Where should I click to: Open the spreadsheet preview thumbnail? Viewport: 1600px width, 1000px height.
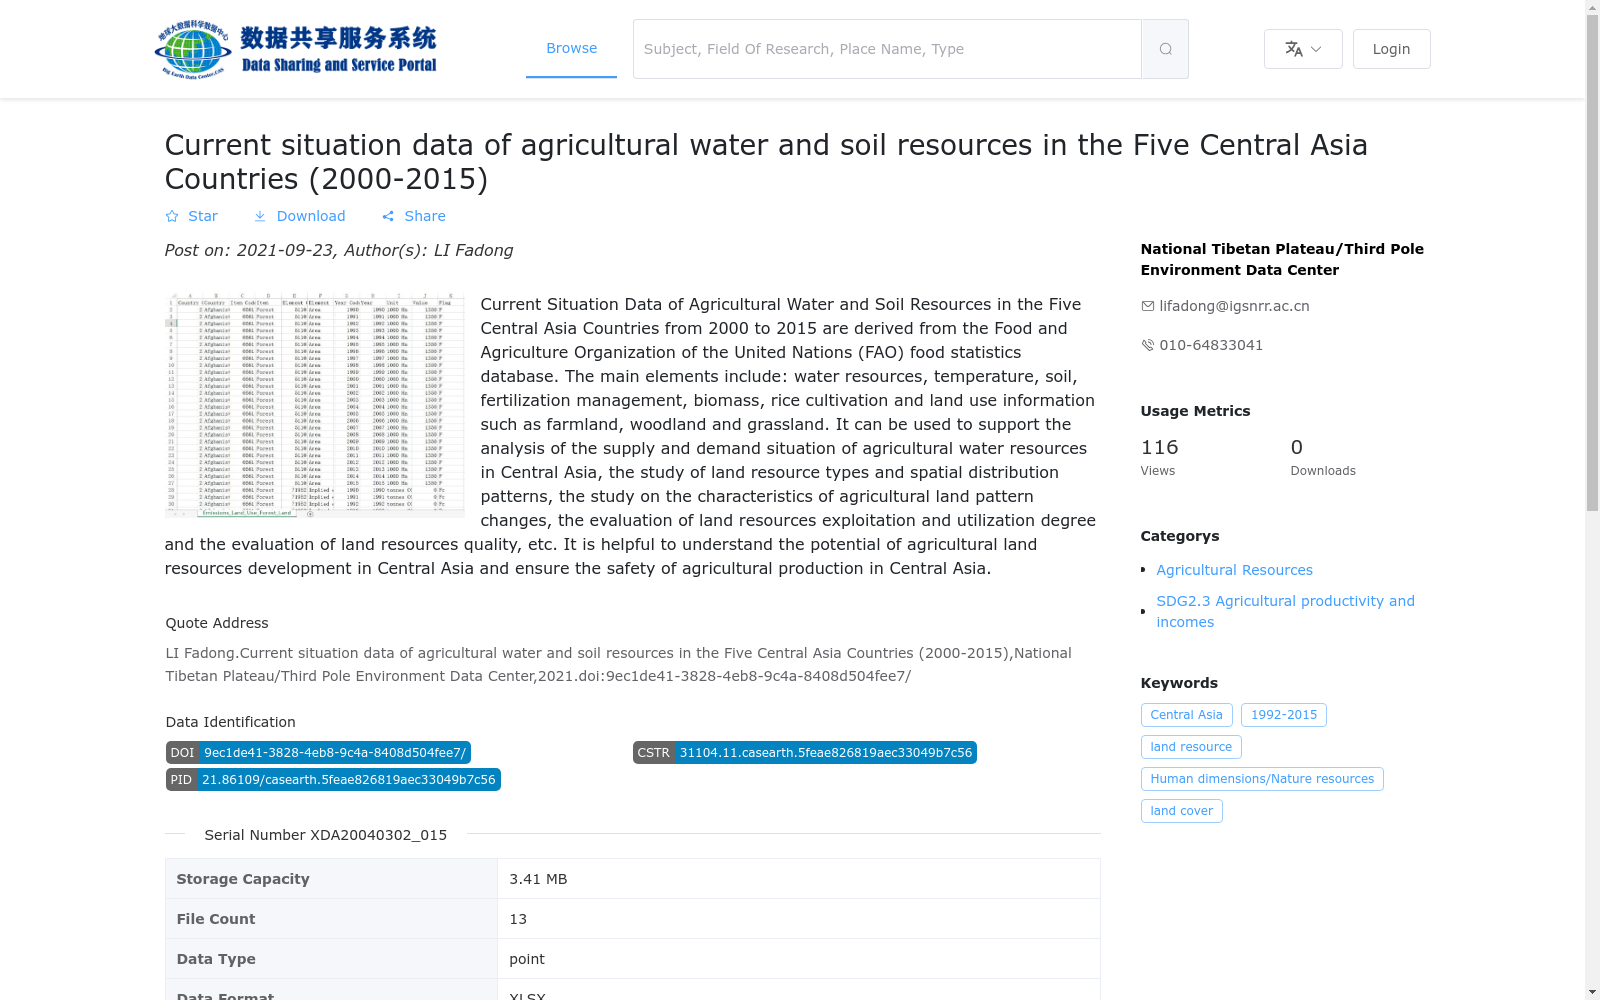(x=315, y=405)
